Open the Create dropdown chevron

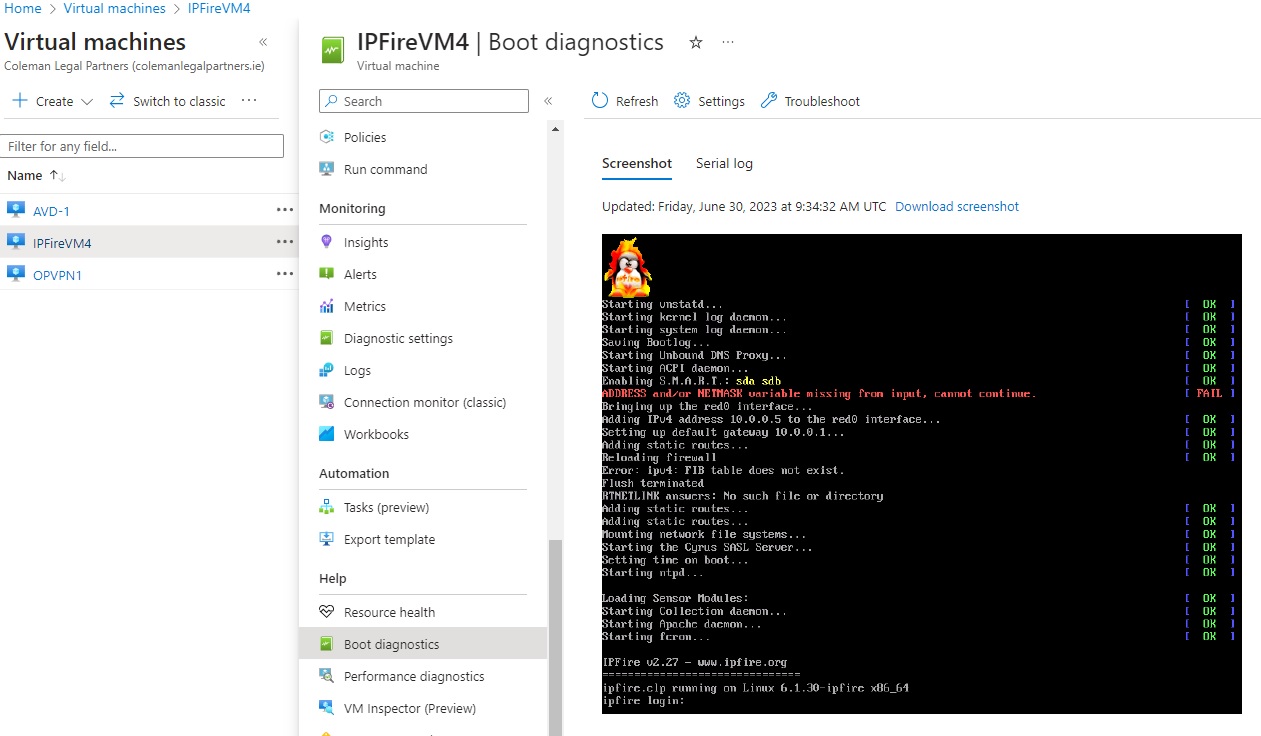87,102
